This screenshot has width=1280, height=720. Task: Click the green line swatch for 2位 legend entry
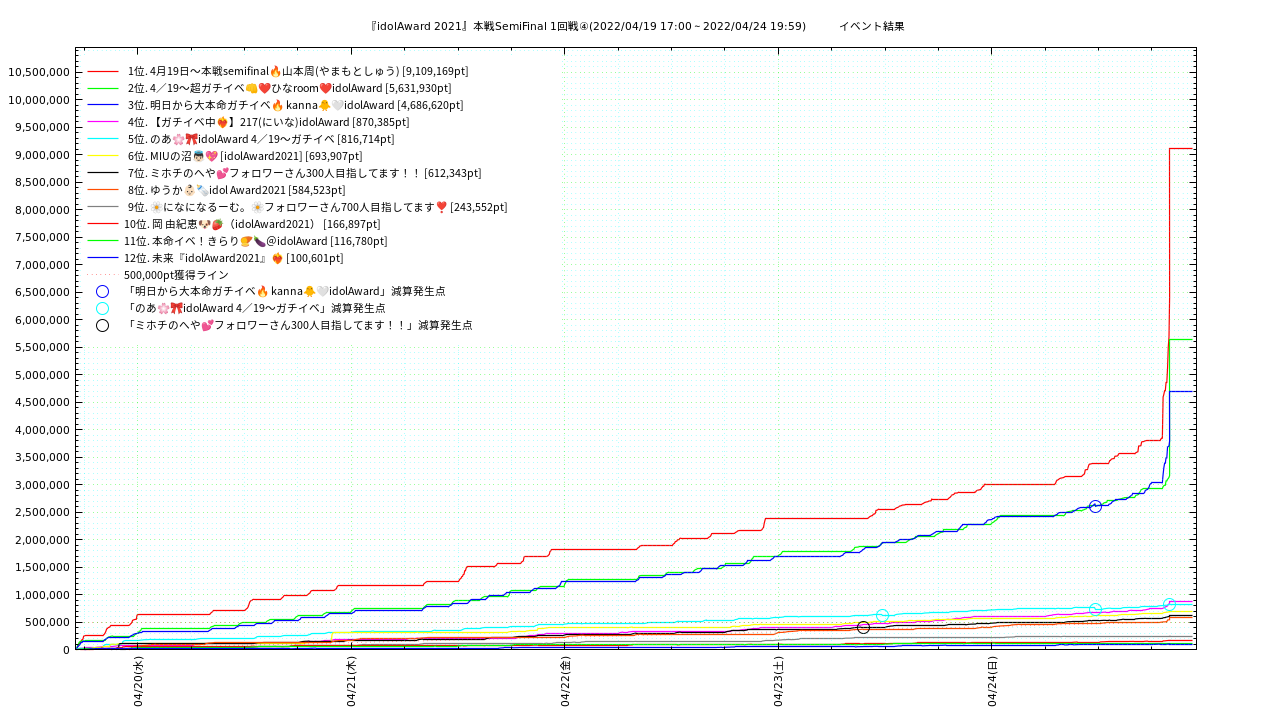tap(103, 89)
